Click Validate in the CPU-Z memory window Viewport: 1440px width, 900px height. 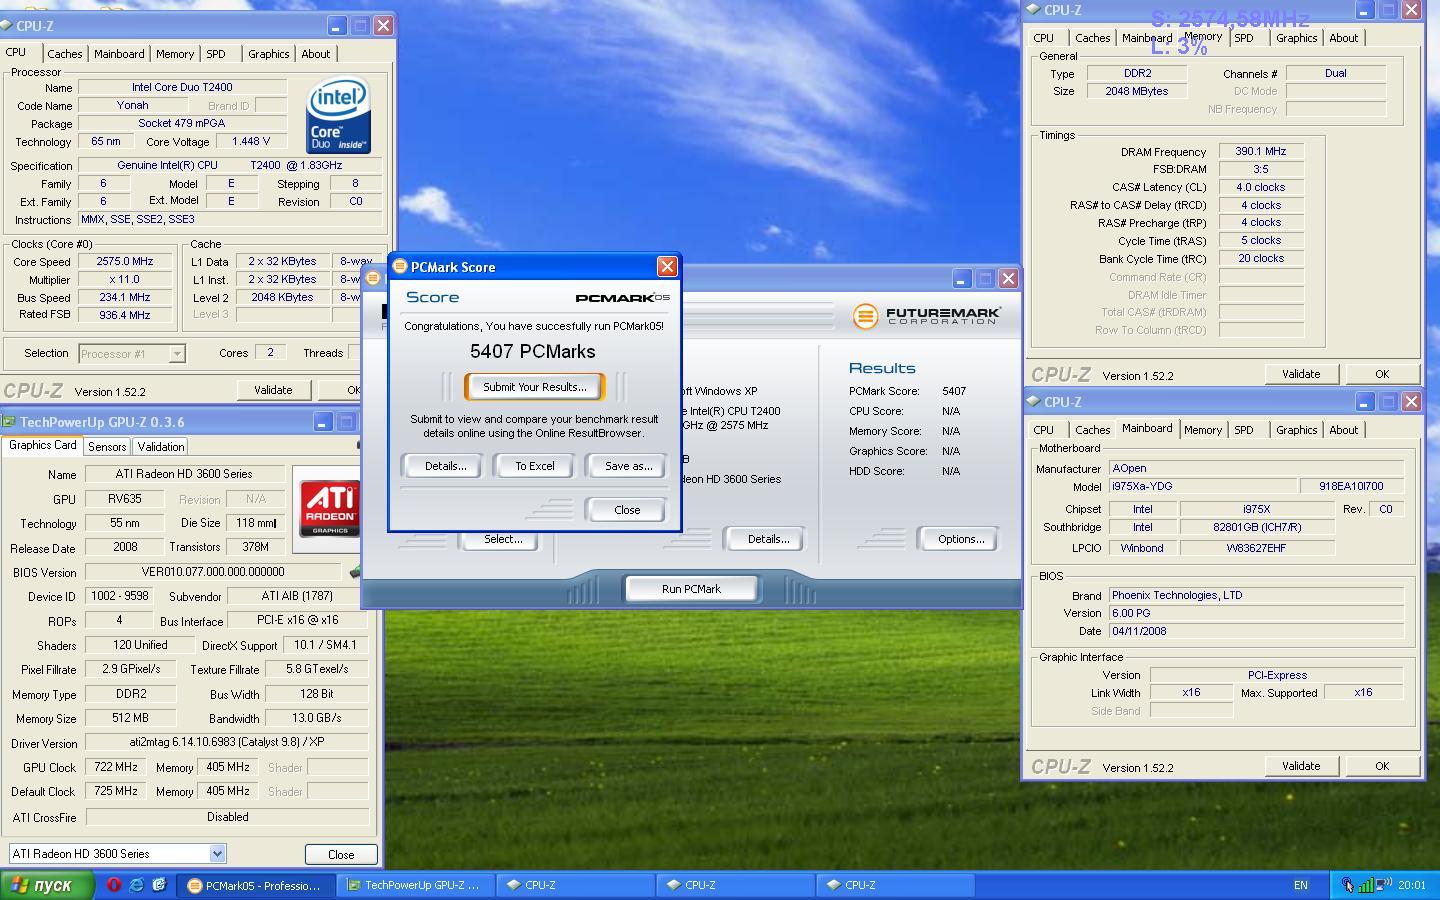coord(1301,374)
